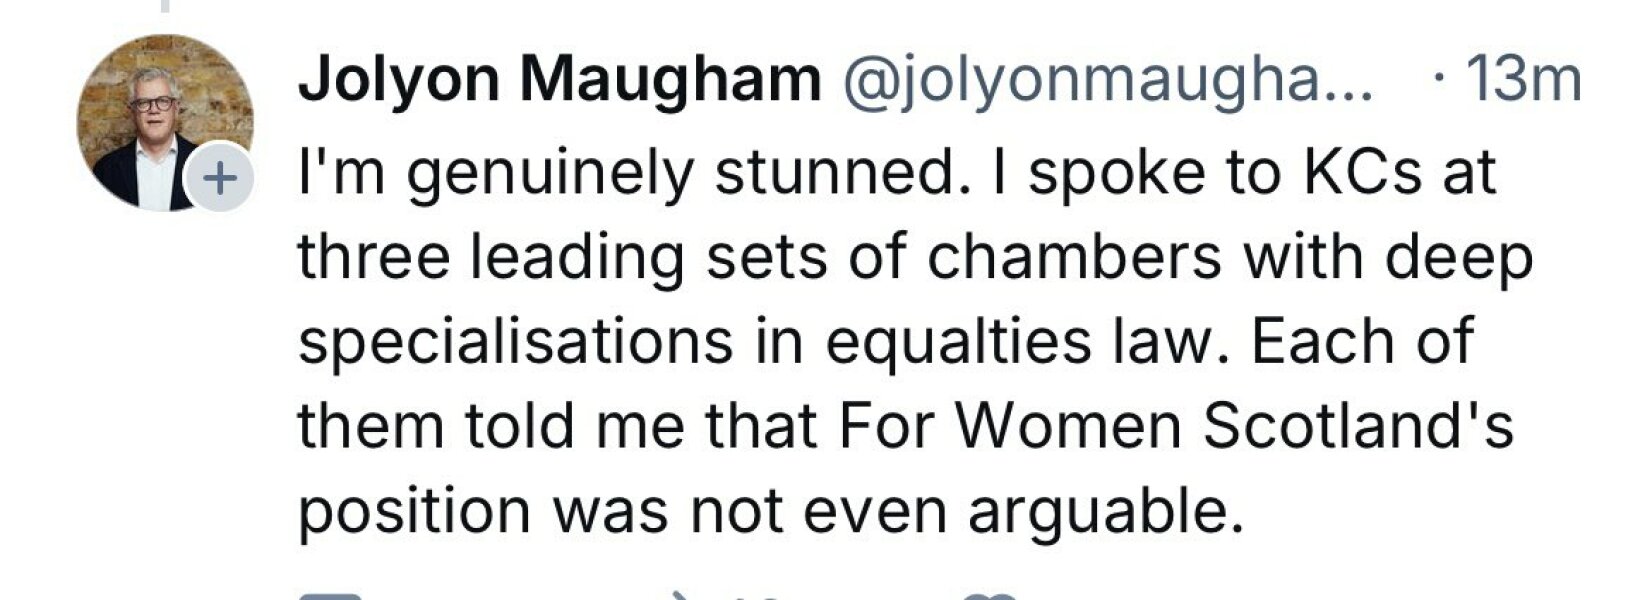Click "them told me that" text

[x=558, y=426]
